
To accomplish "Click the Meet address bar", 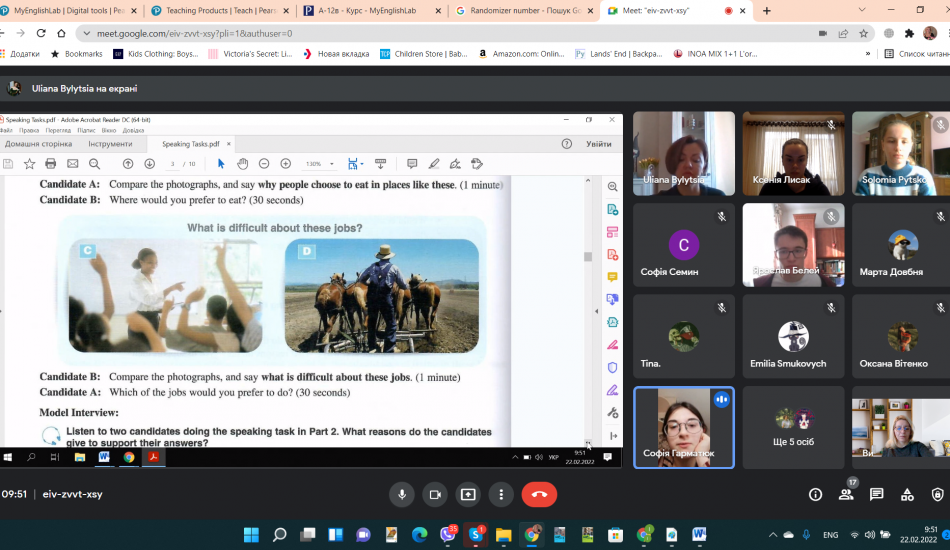I will click(400, 33).
